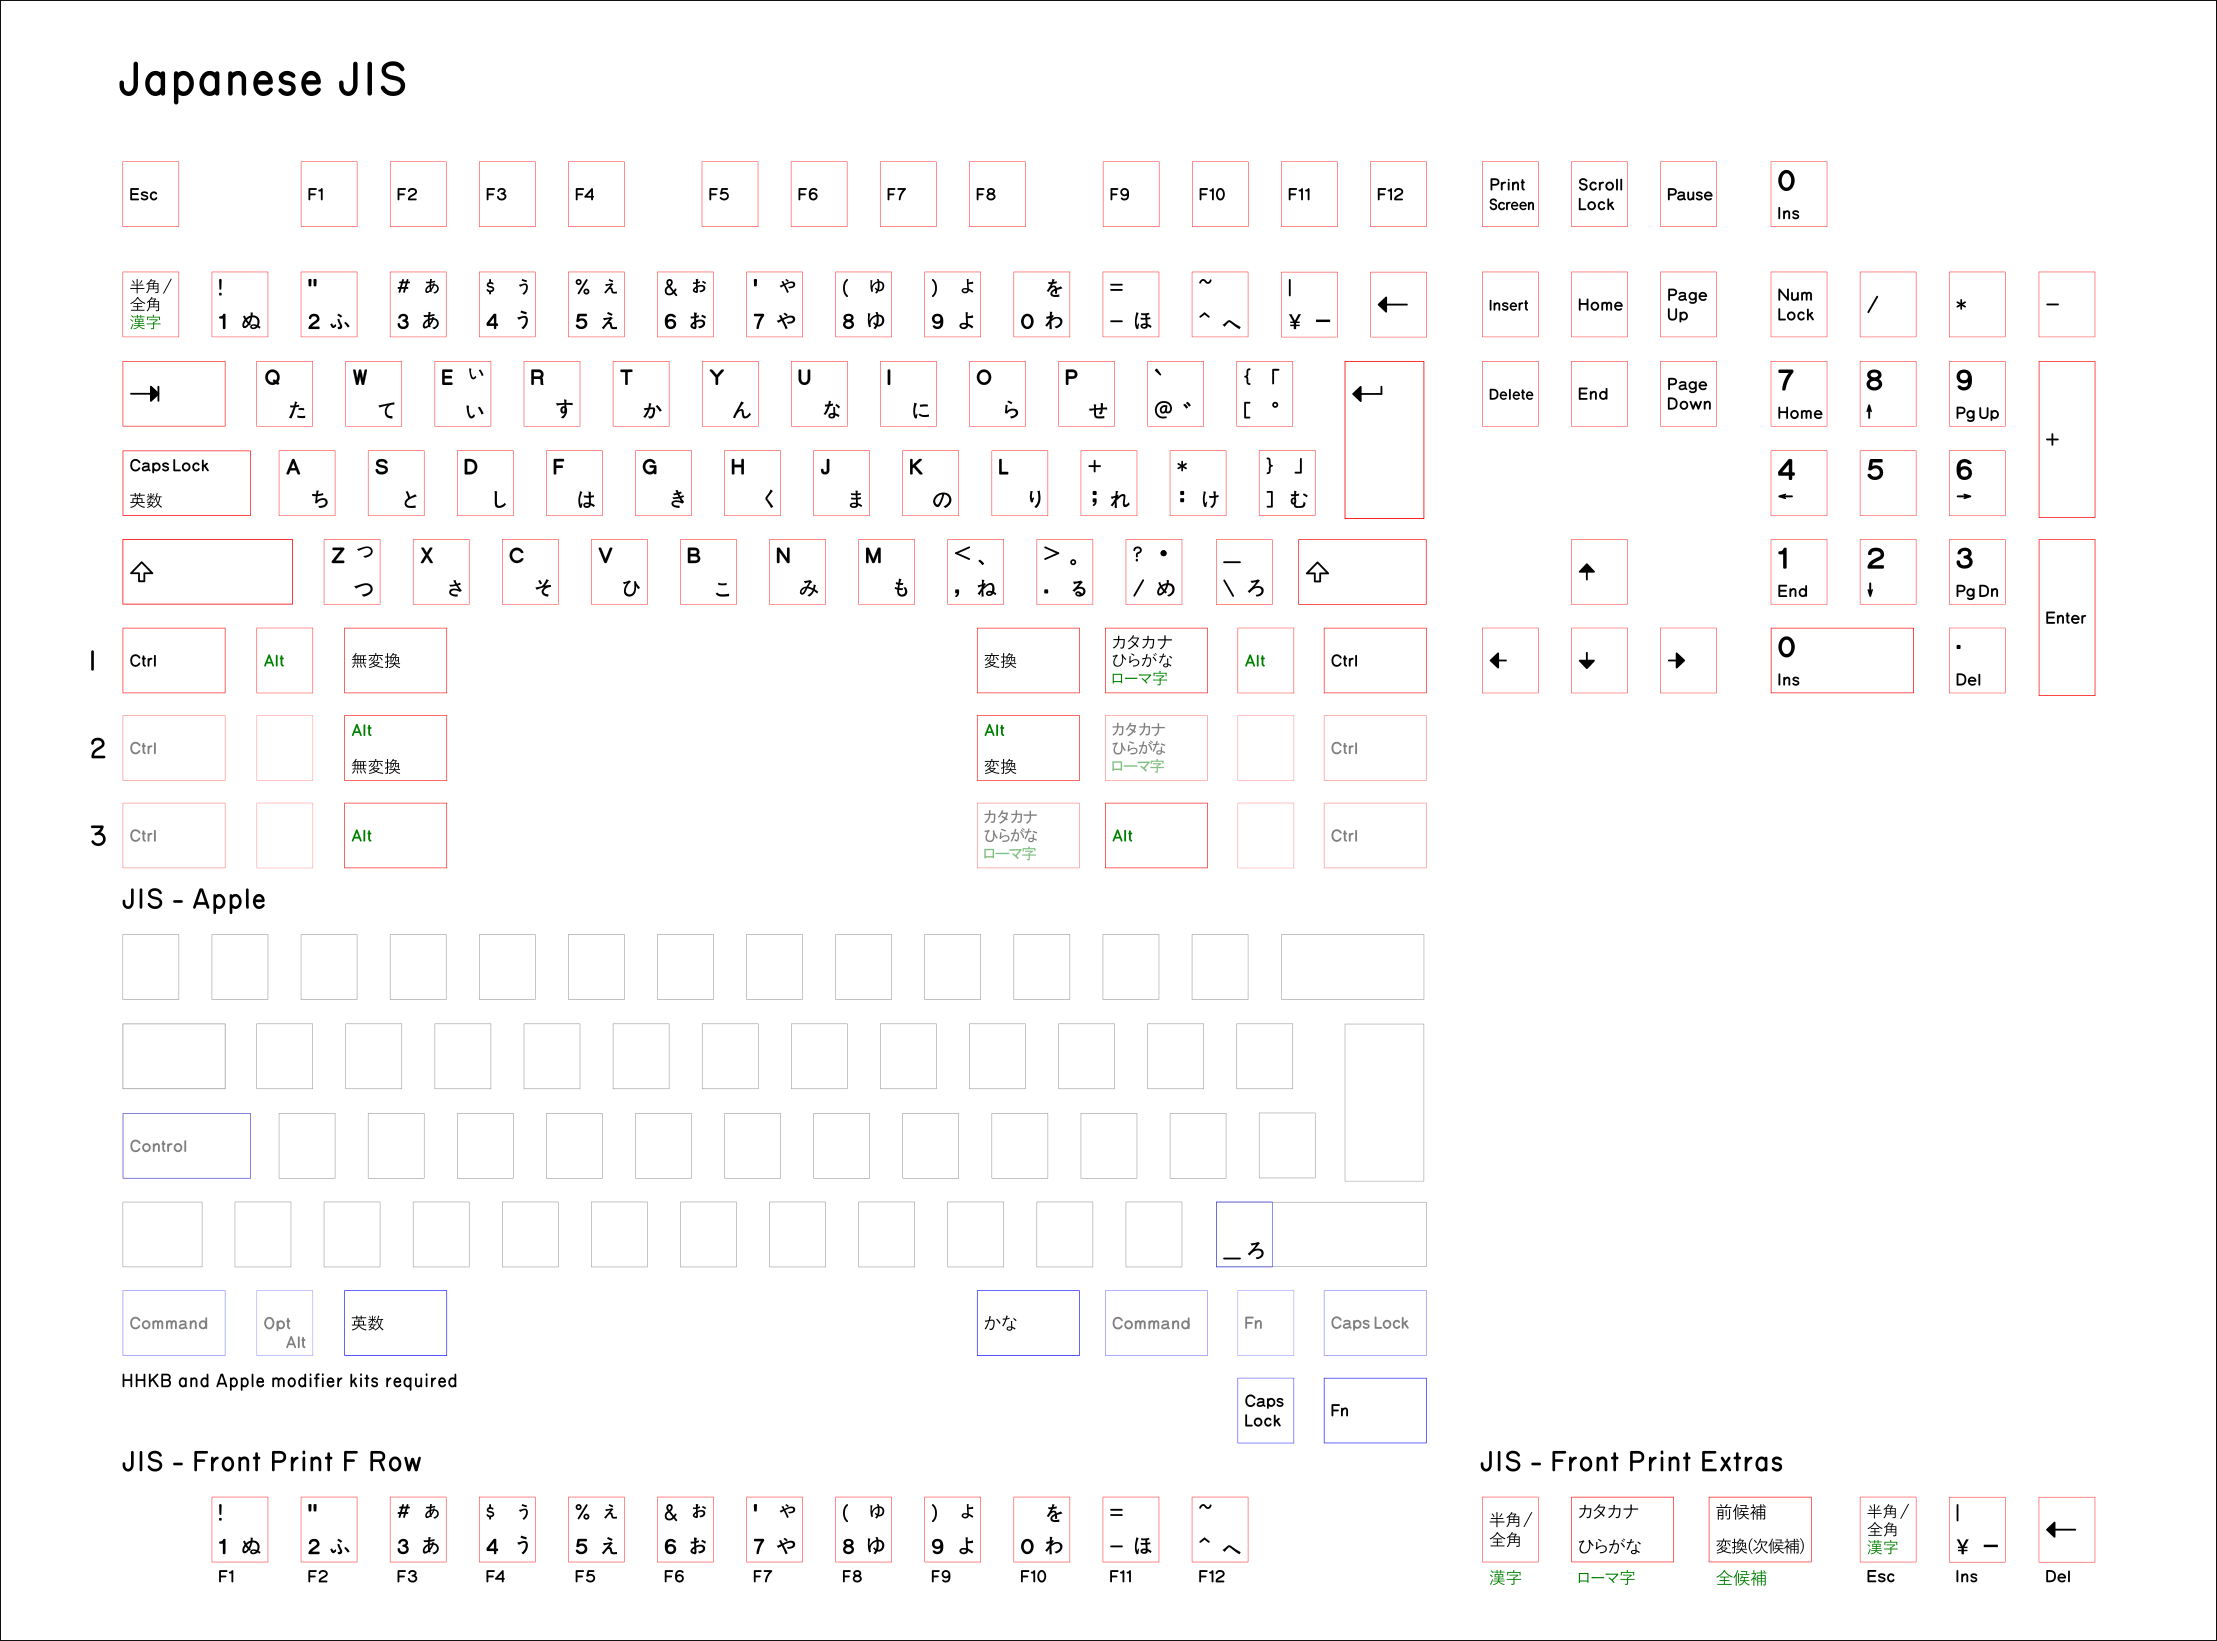The height and width of the screenshot is (1641, 2217).
Task: Toggle the Caps Lock 英数 key
Action: (x=186, y=483)
